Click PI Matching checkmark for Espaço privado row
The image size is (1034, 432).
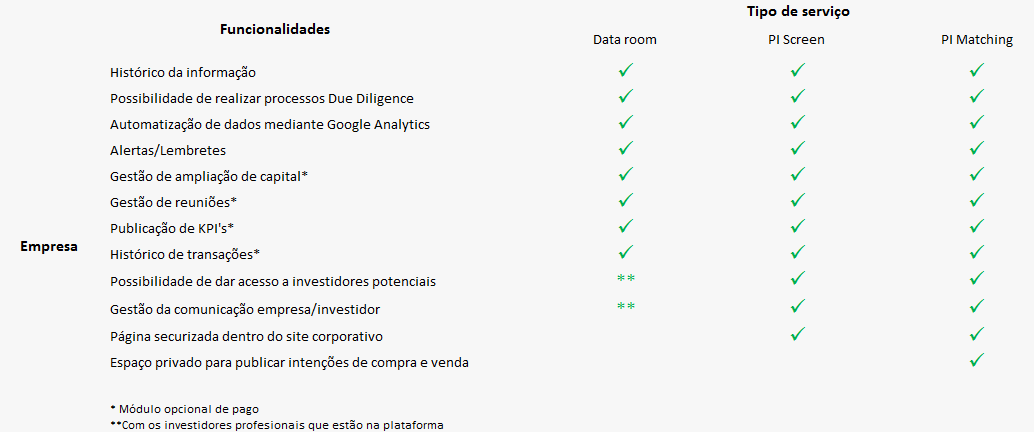977,359
